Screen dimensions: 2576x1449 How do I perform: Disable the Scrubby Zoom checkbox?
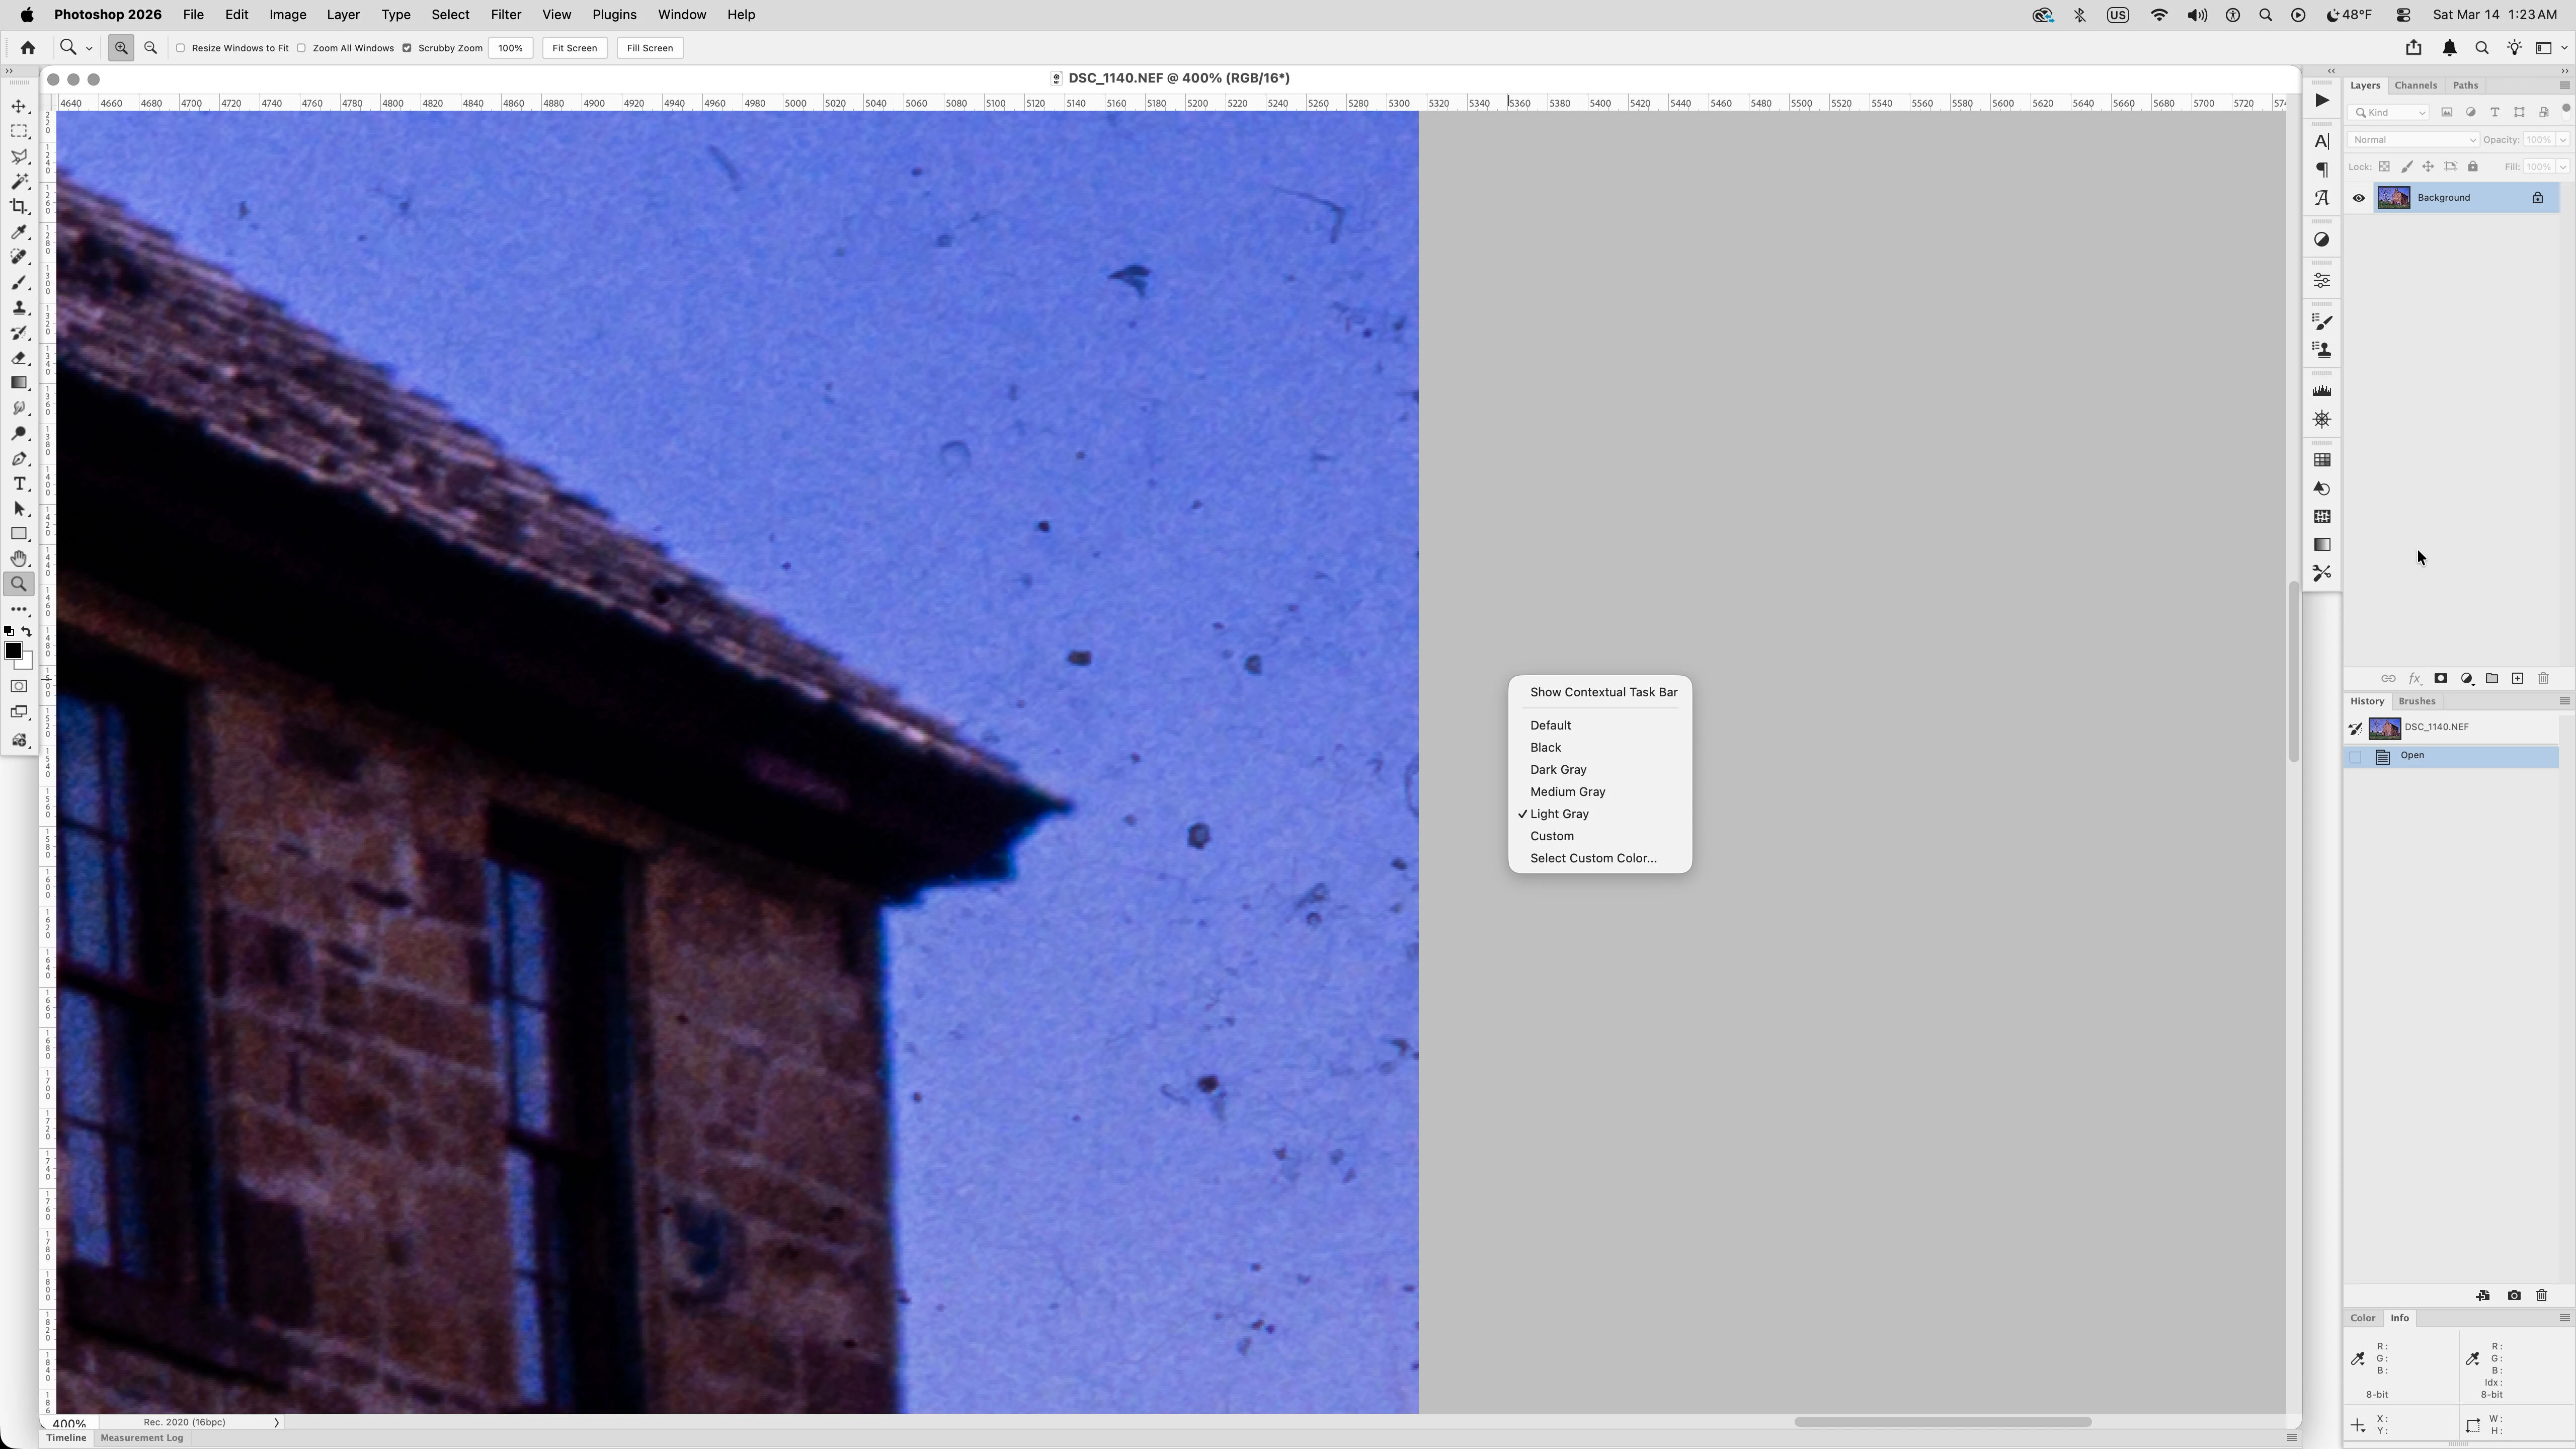click(x=407, y=48)
